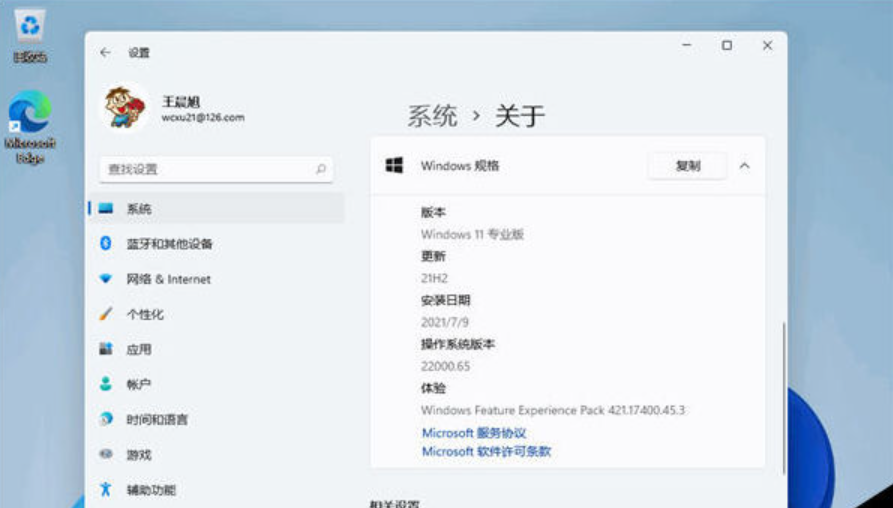Open the Microsoft 服务协议 link
Screen dimensions: 893x508
pyautogui.click(x=474, y=433)
